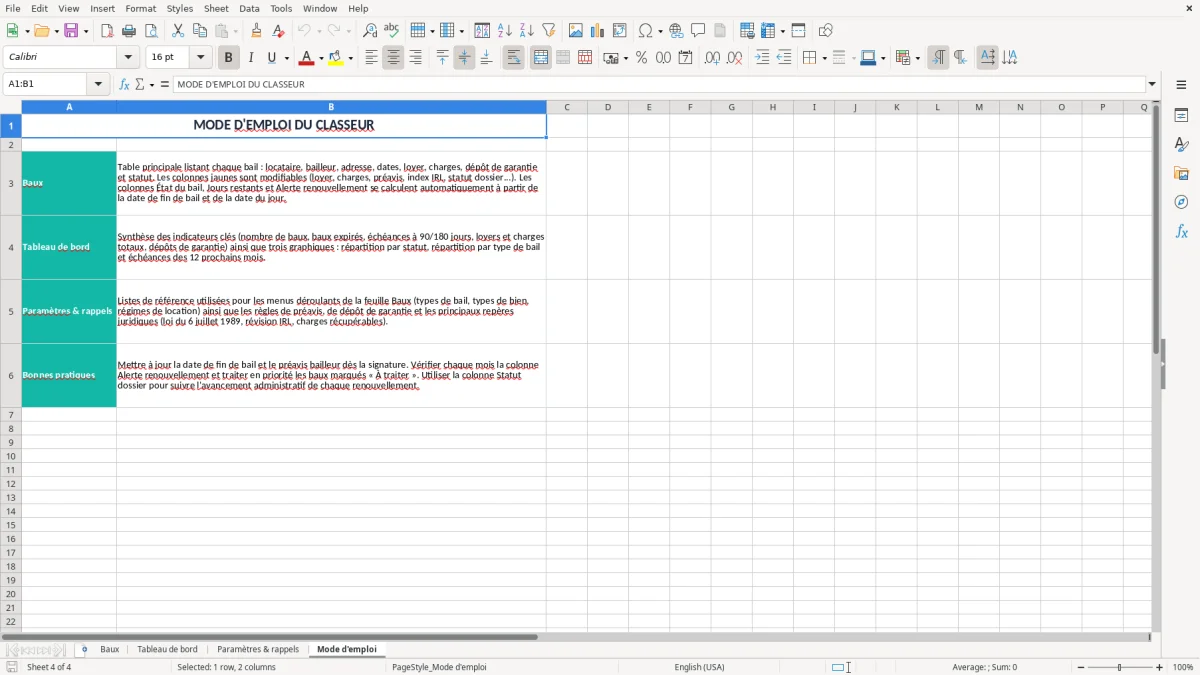
Task: Toggle Align Left
Action: (x=371, y=58)
